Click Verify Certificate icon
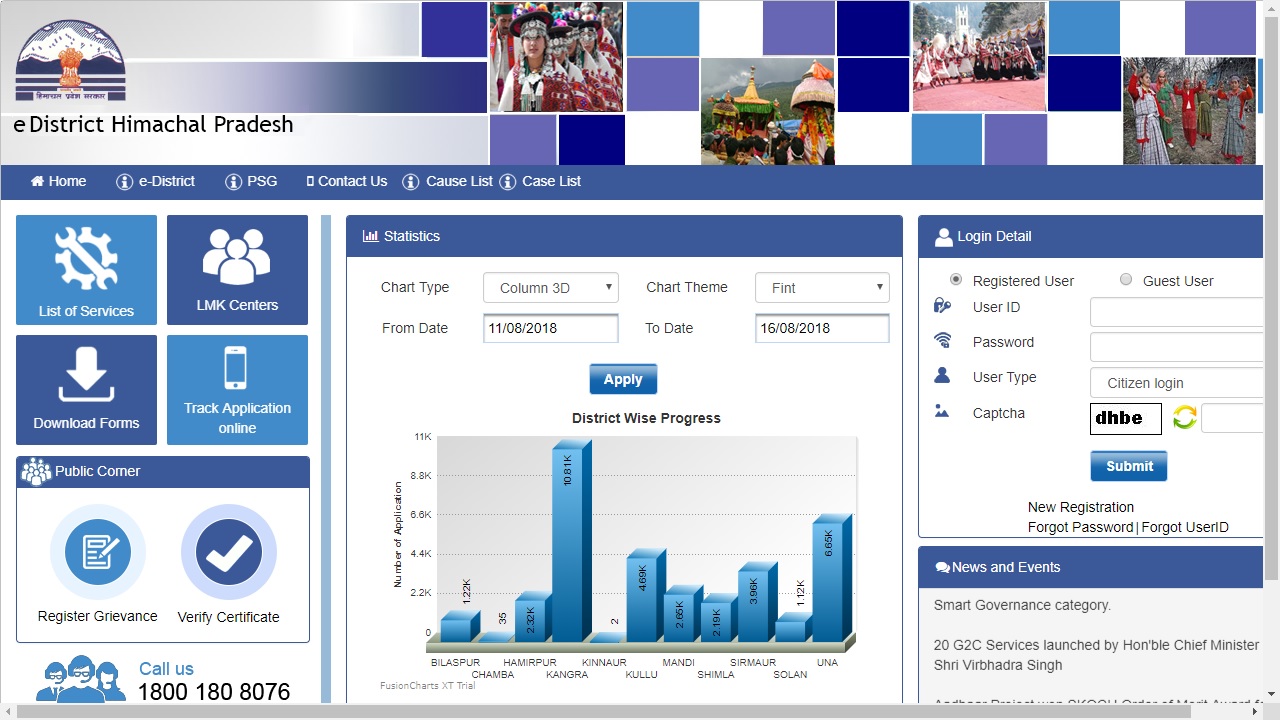This screenshot has width=1280, height=720. [x=228, y=553]
